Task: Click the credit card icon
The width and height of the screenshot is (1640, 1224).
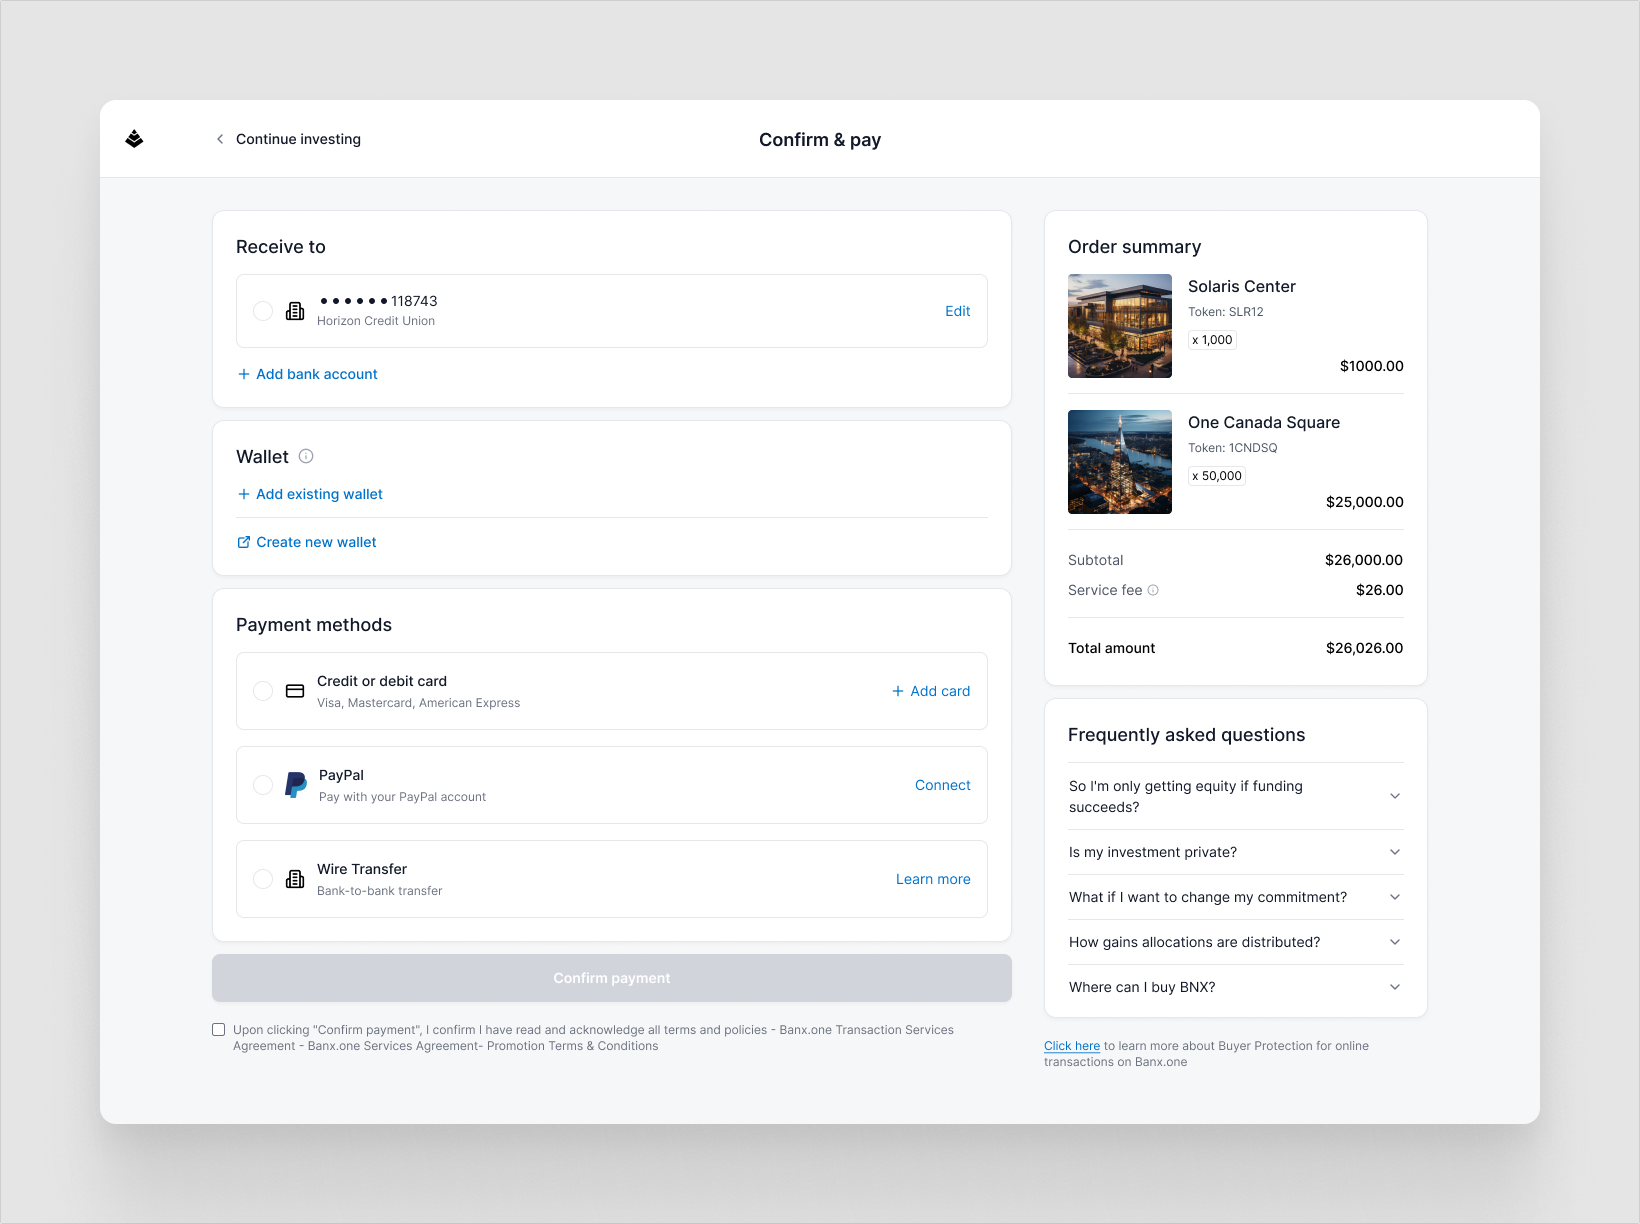Action: click(295, 691)
